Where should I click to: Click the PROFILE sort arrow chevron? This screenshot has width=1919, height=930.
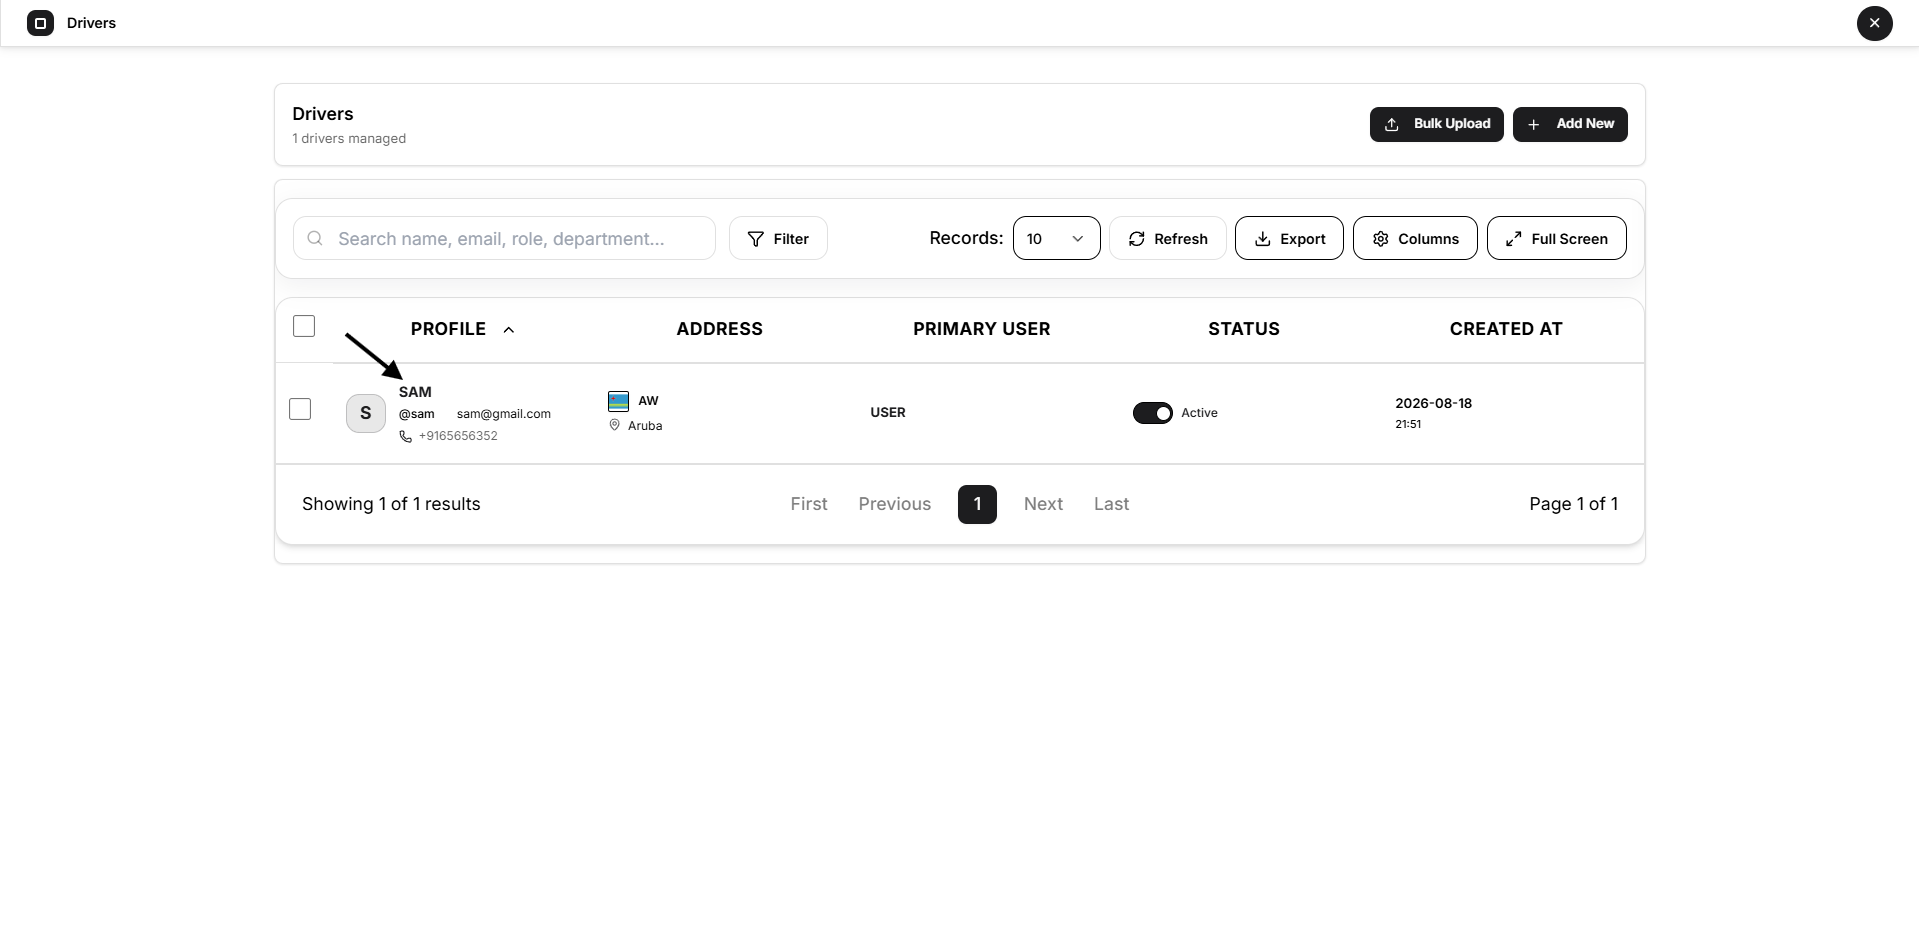point(509,330)
